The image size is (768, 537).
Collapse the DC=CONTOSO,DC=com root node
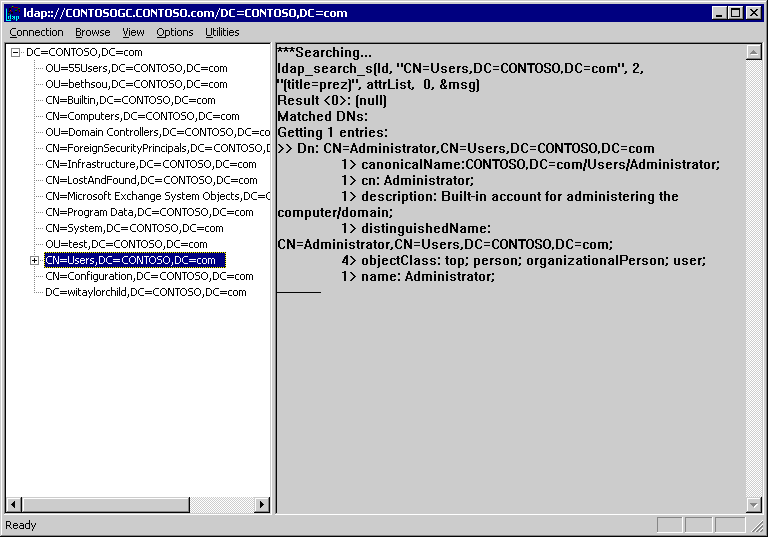pyautogui.click(x=16, y=52)
